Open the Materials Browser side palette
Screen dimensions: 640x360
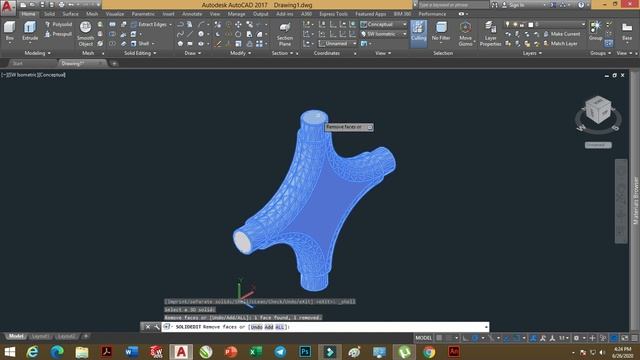pyautogui.click(x=636, y=200)
